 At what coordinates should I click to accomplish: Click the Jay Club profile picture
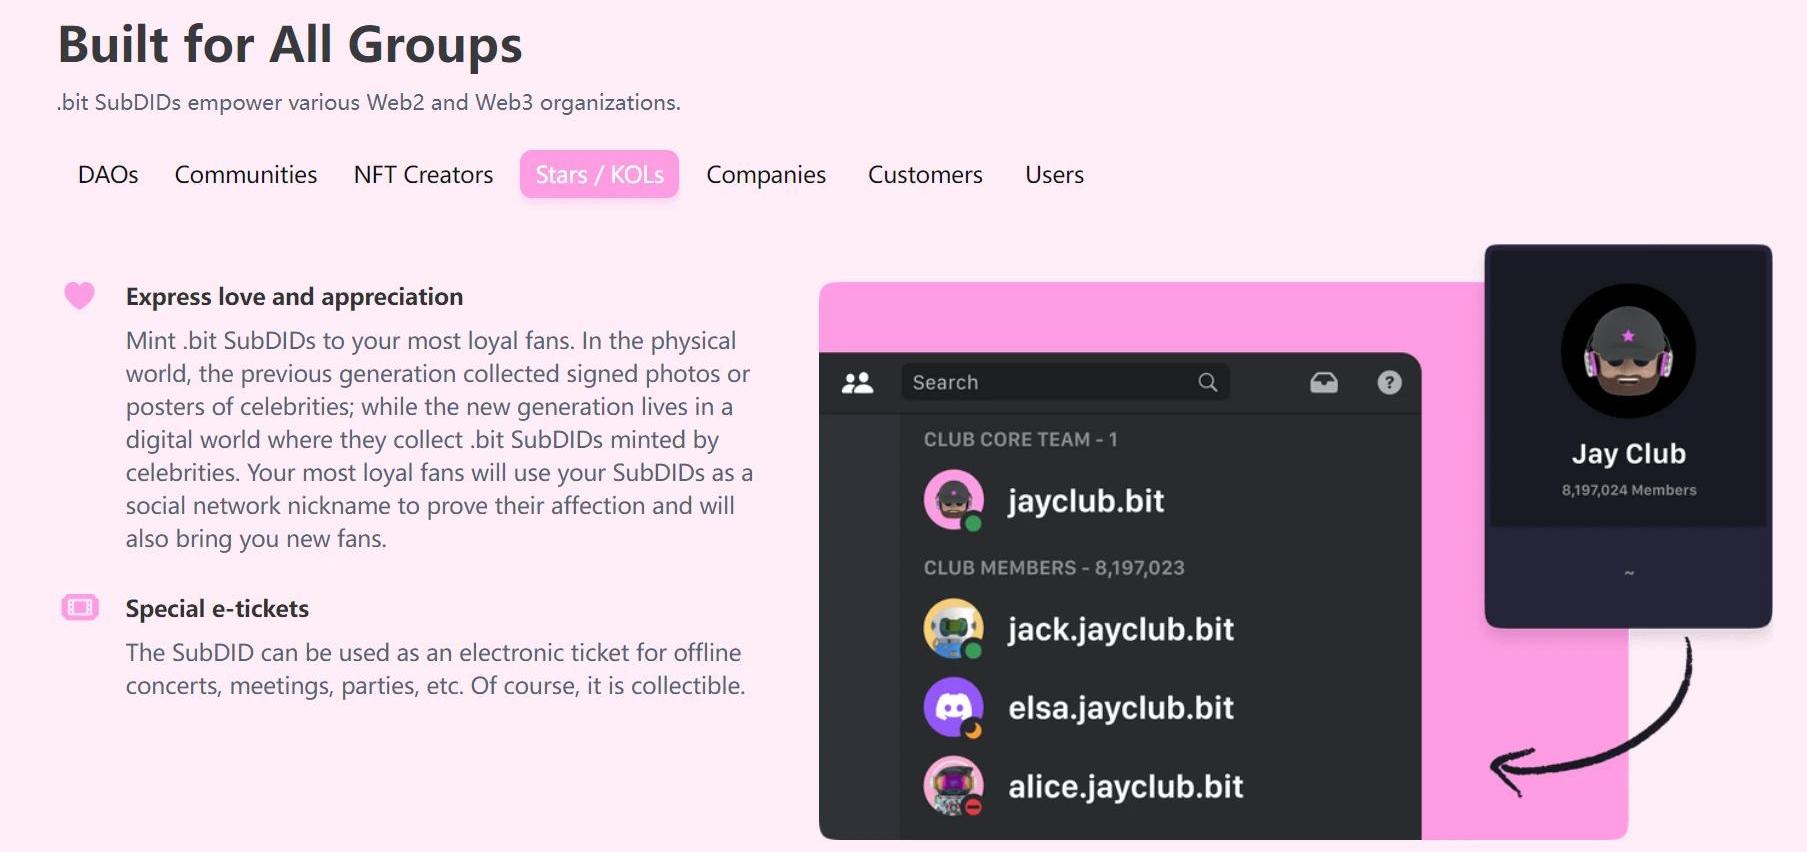click(1628, 351)
